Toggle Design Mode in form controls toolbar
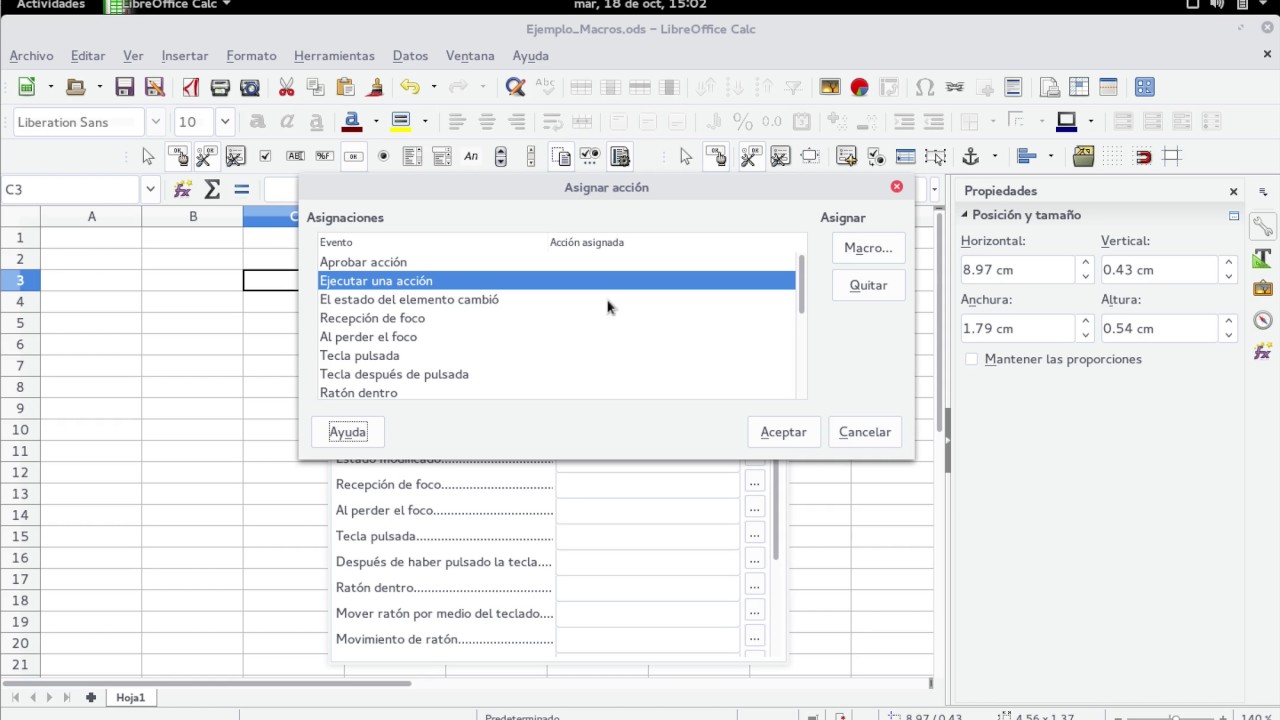The height and width of the screenshot is (720, 1280). click(178, 156)
